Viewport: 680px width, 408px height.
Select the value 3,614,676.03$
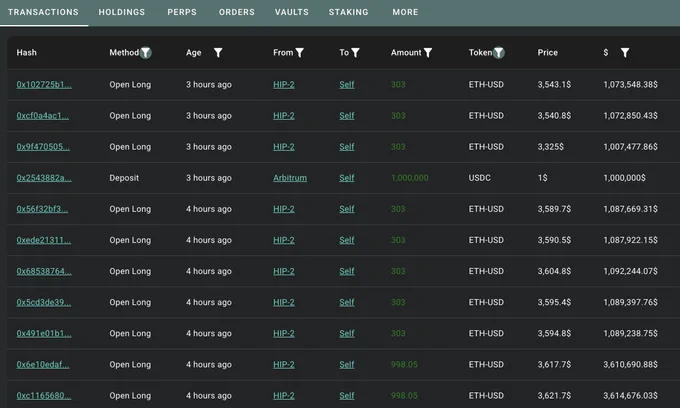631,396
